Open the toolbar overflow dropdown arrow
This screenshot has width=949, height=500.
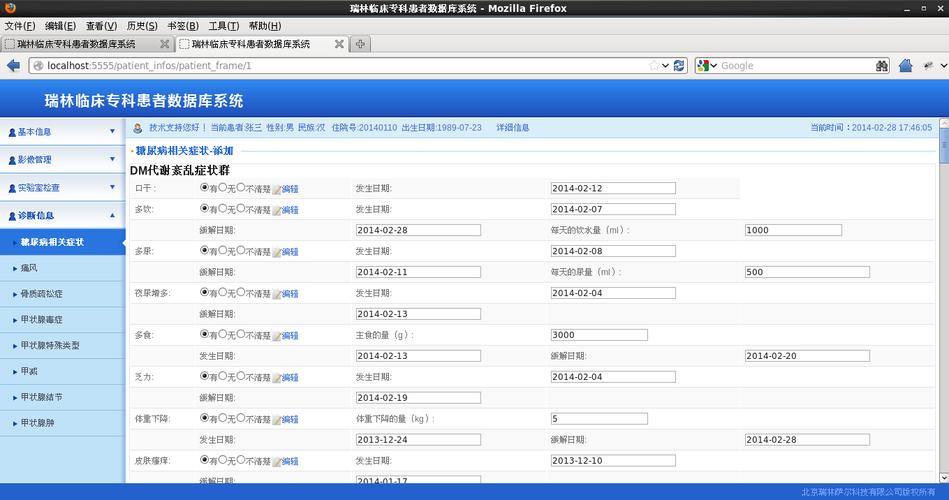[x=944, y=65]
